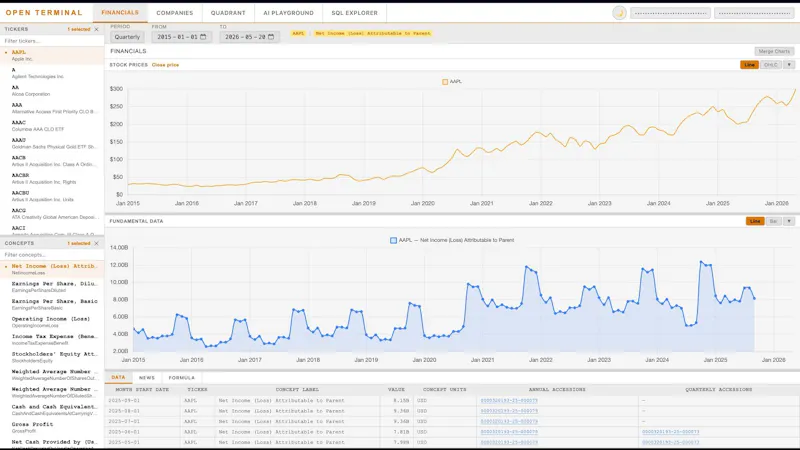Open annual accession link for 2025-09-01 row
Image resolution: width=800 pixels, height=450 pixels.
click(x=509, y=401)
